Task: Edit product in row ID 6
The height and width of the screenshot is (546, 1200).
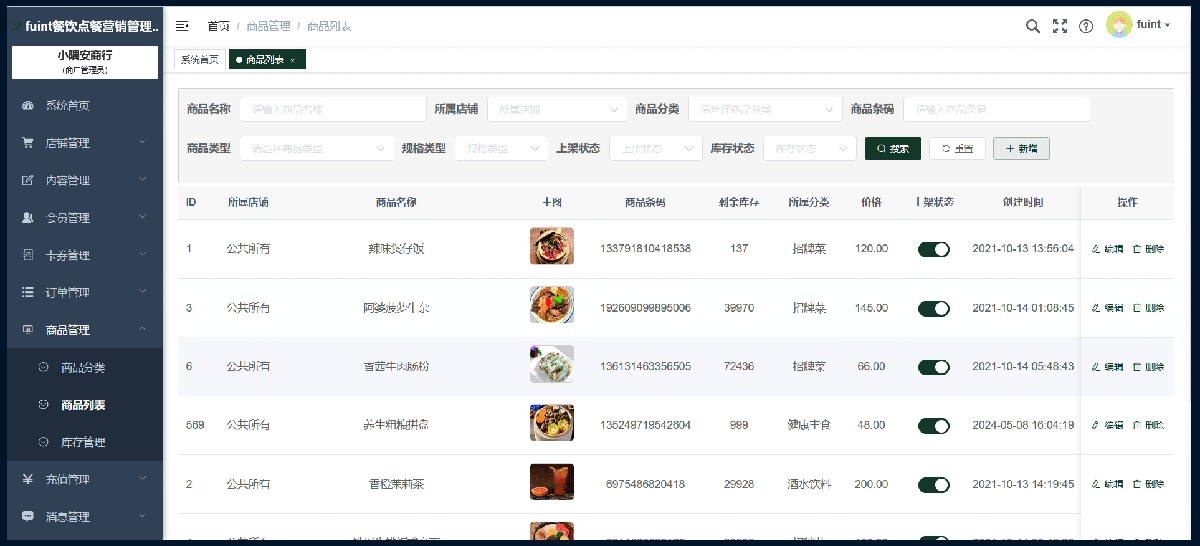Action: [x=1107, y=367]
